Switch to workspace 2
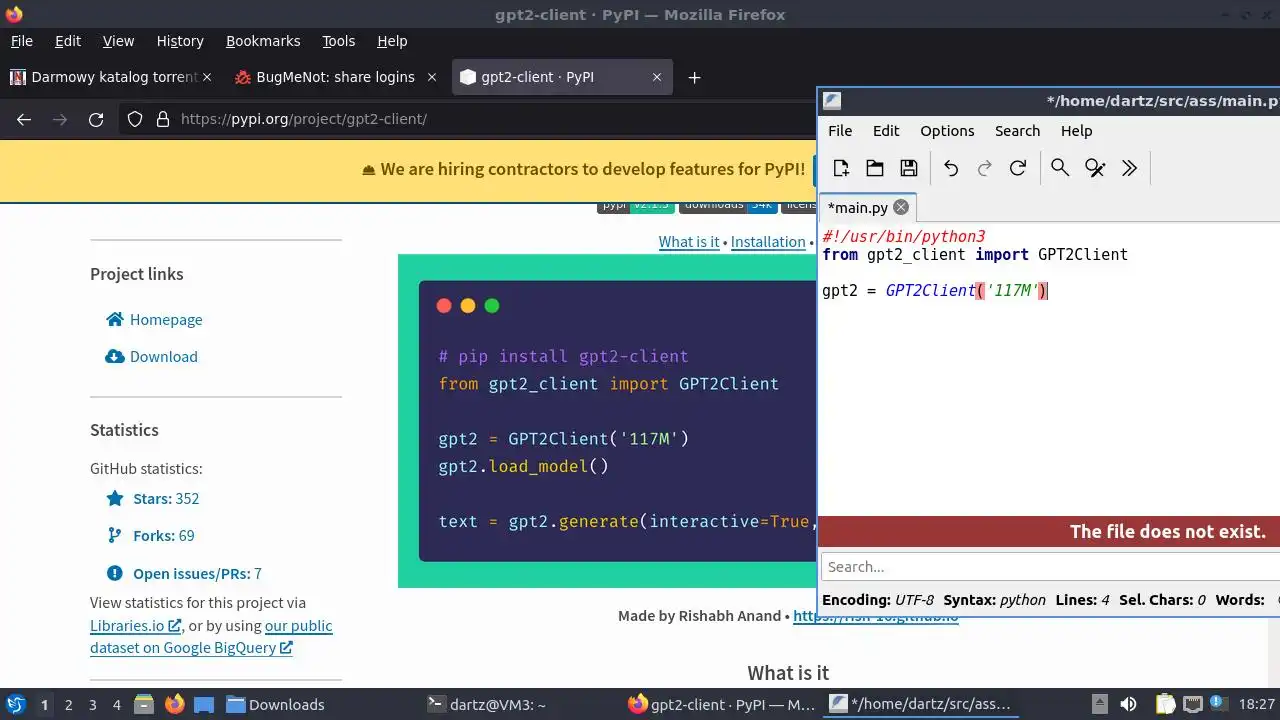This screenshot has height=720, width=1280. point(68,705)
